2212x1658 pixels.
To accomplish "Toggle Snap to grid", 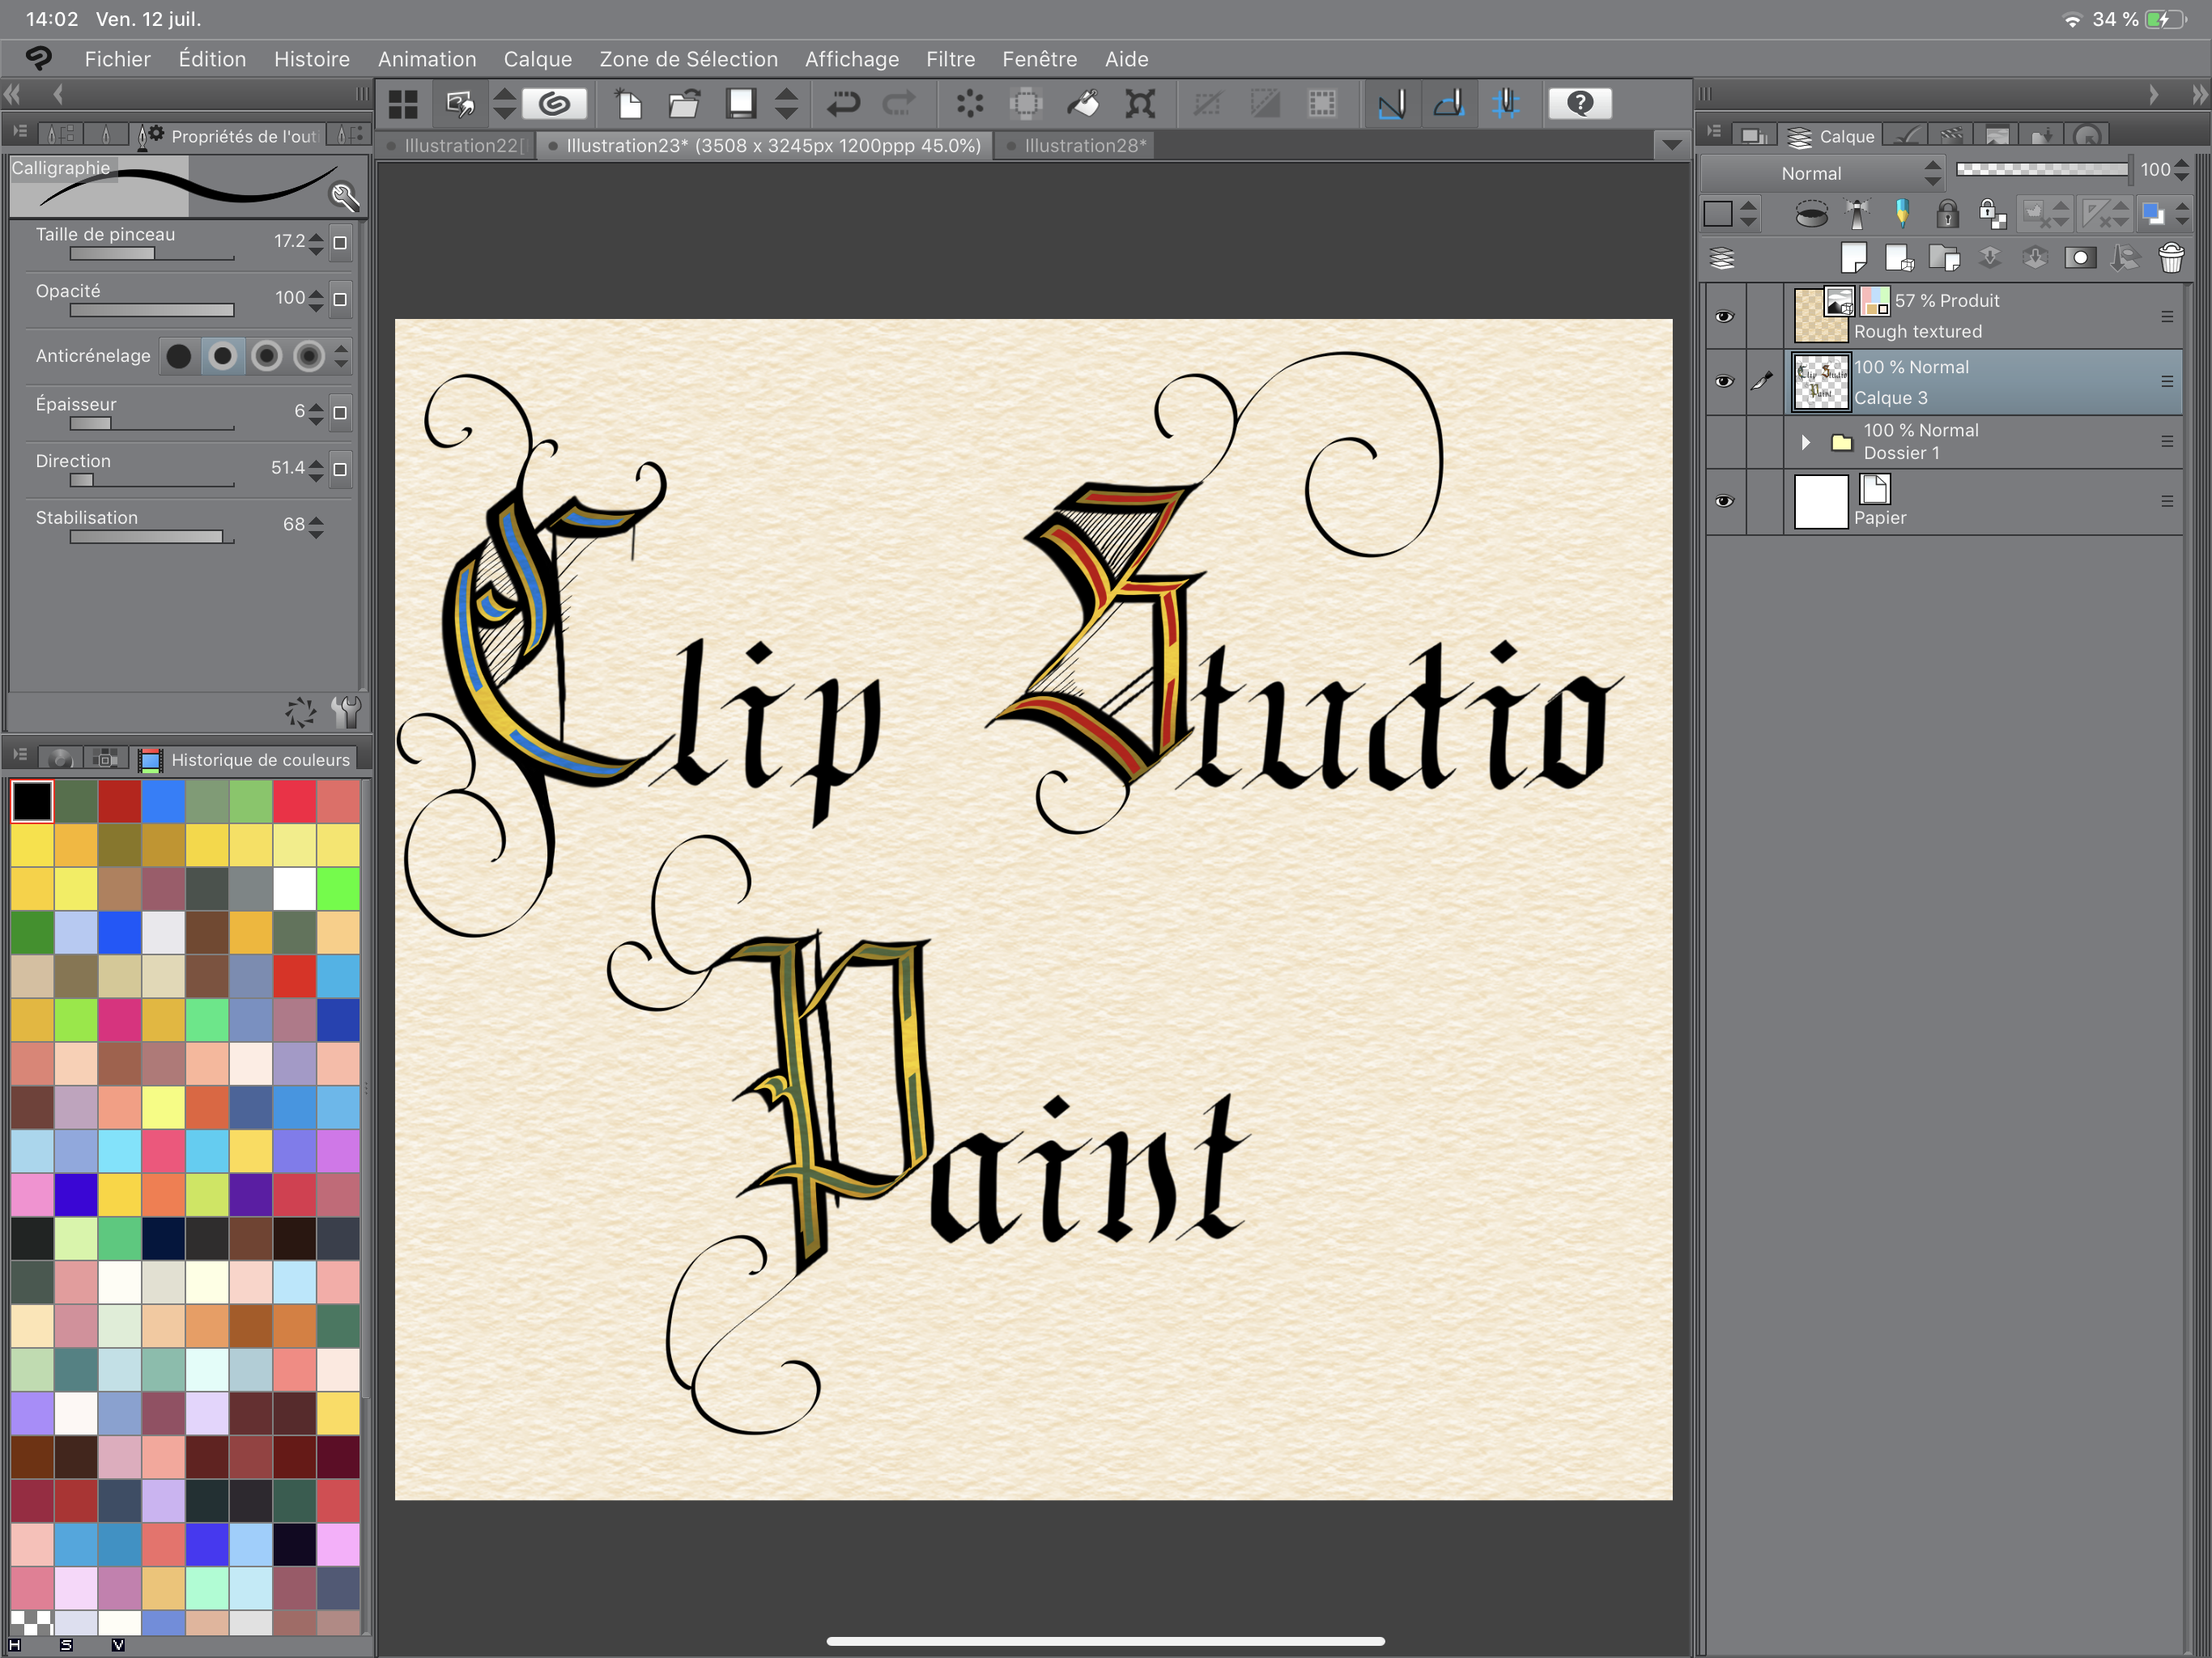I will coord(1505,103).
